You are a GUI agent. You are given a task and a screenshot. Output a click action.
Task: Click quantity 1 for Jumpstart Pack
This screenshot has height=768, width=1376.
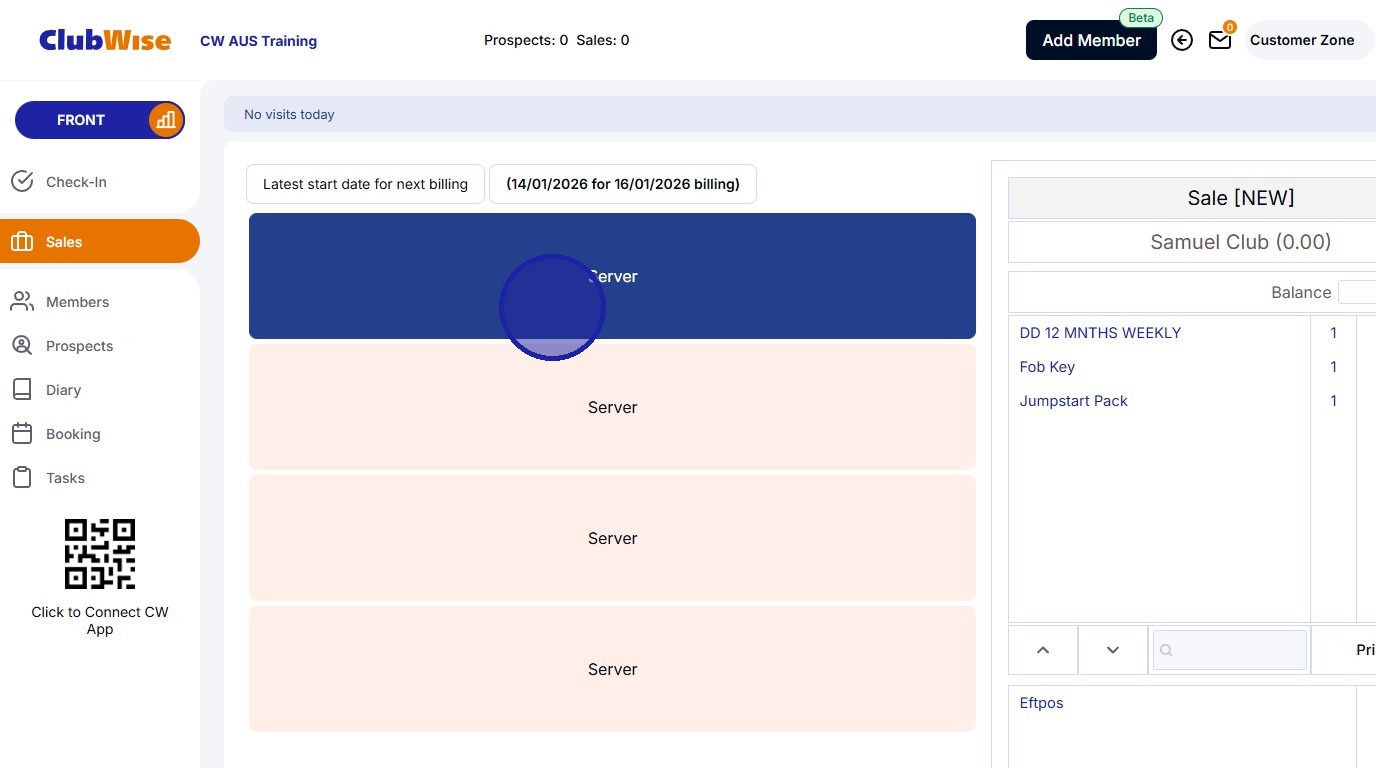click(1333, 401)
